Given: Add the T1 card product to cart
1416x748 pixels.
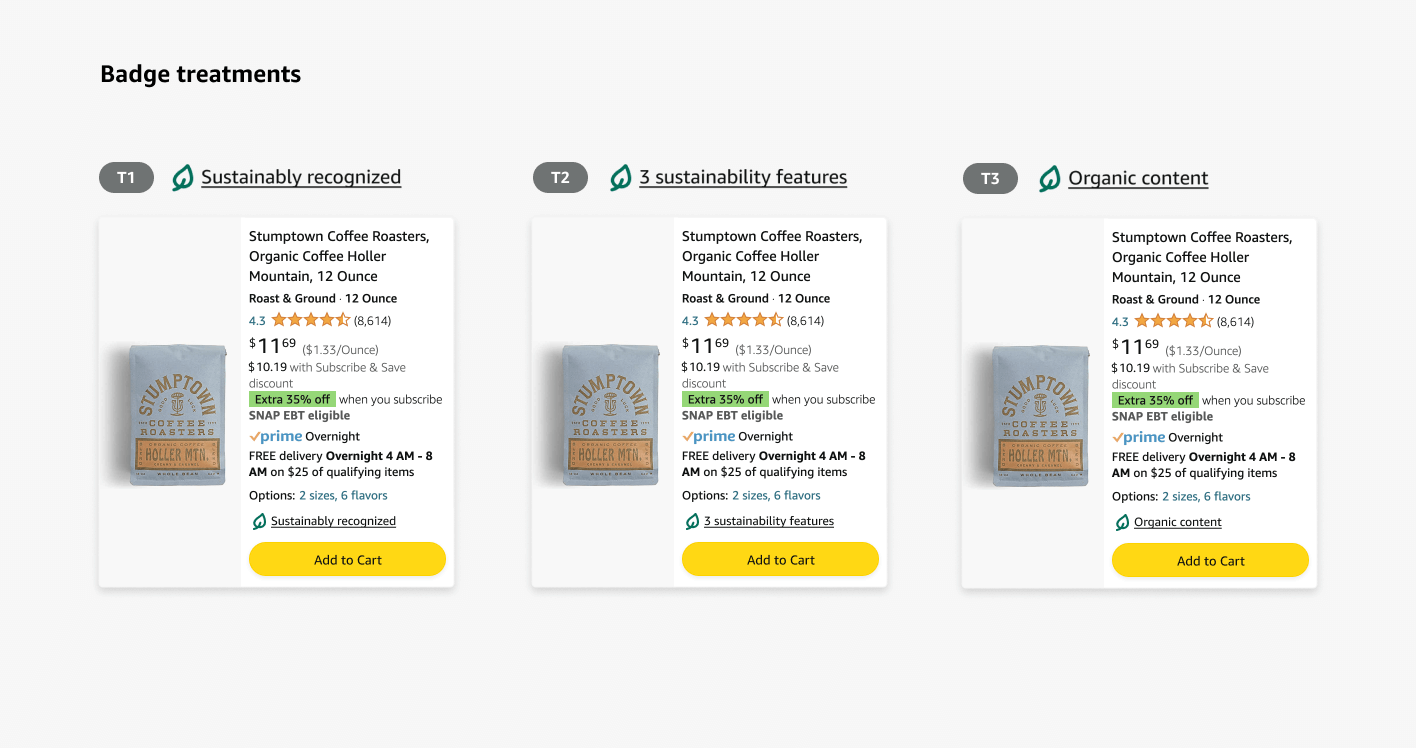Looking at the screenshot, I should [347, 560].
